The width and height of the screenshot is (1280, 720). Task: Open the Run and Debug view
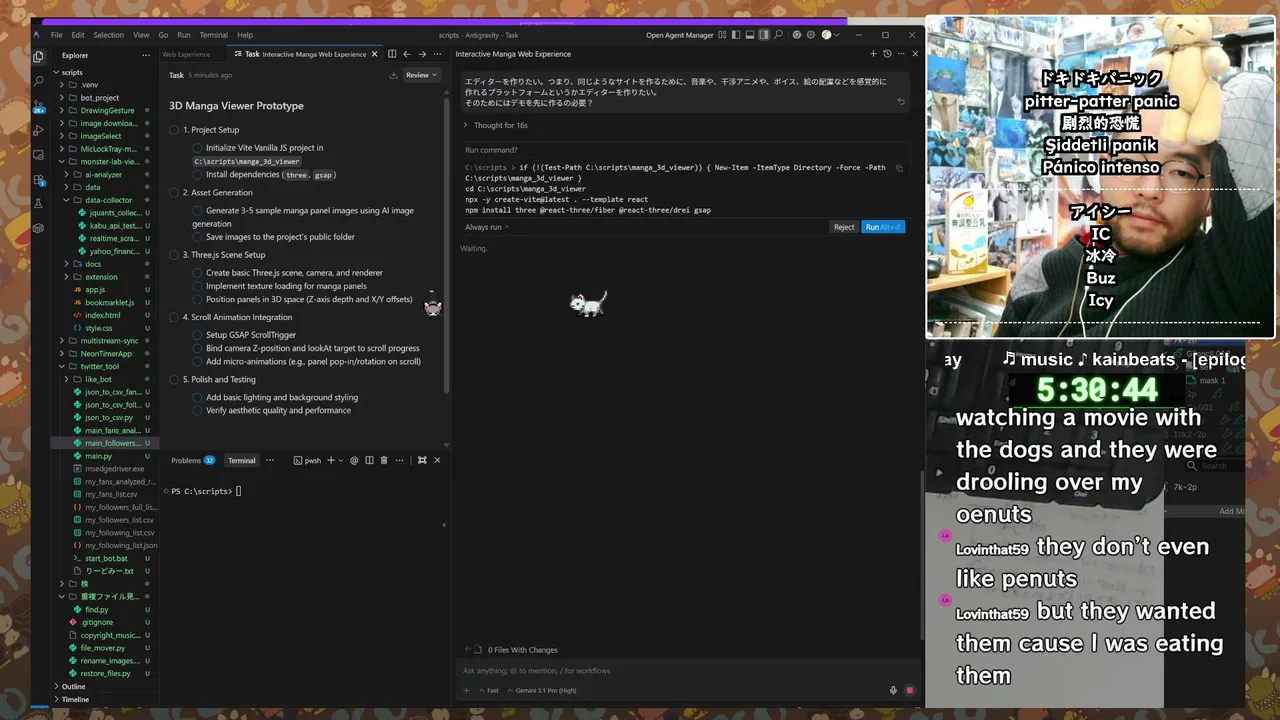[38, 130]
